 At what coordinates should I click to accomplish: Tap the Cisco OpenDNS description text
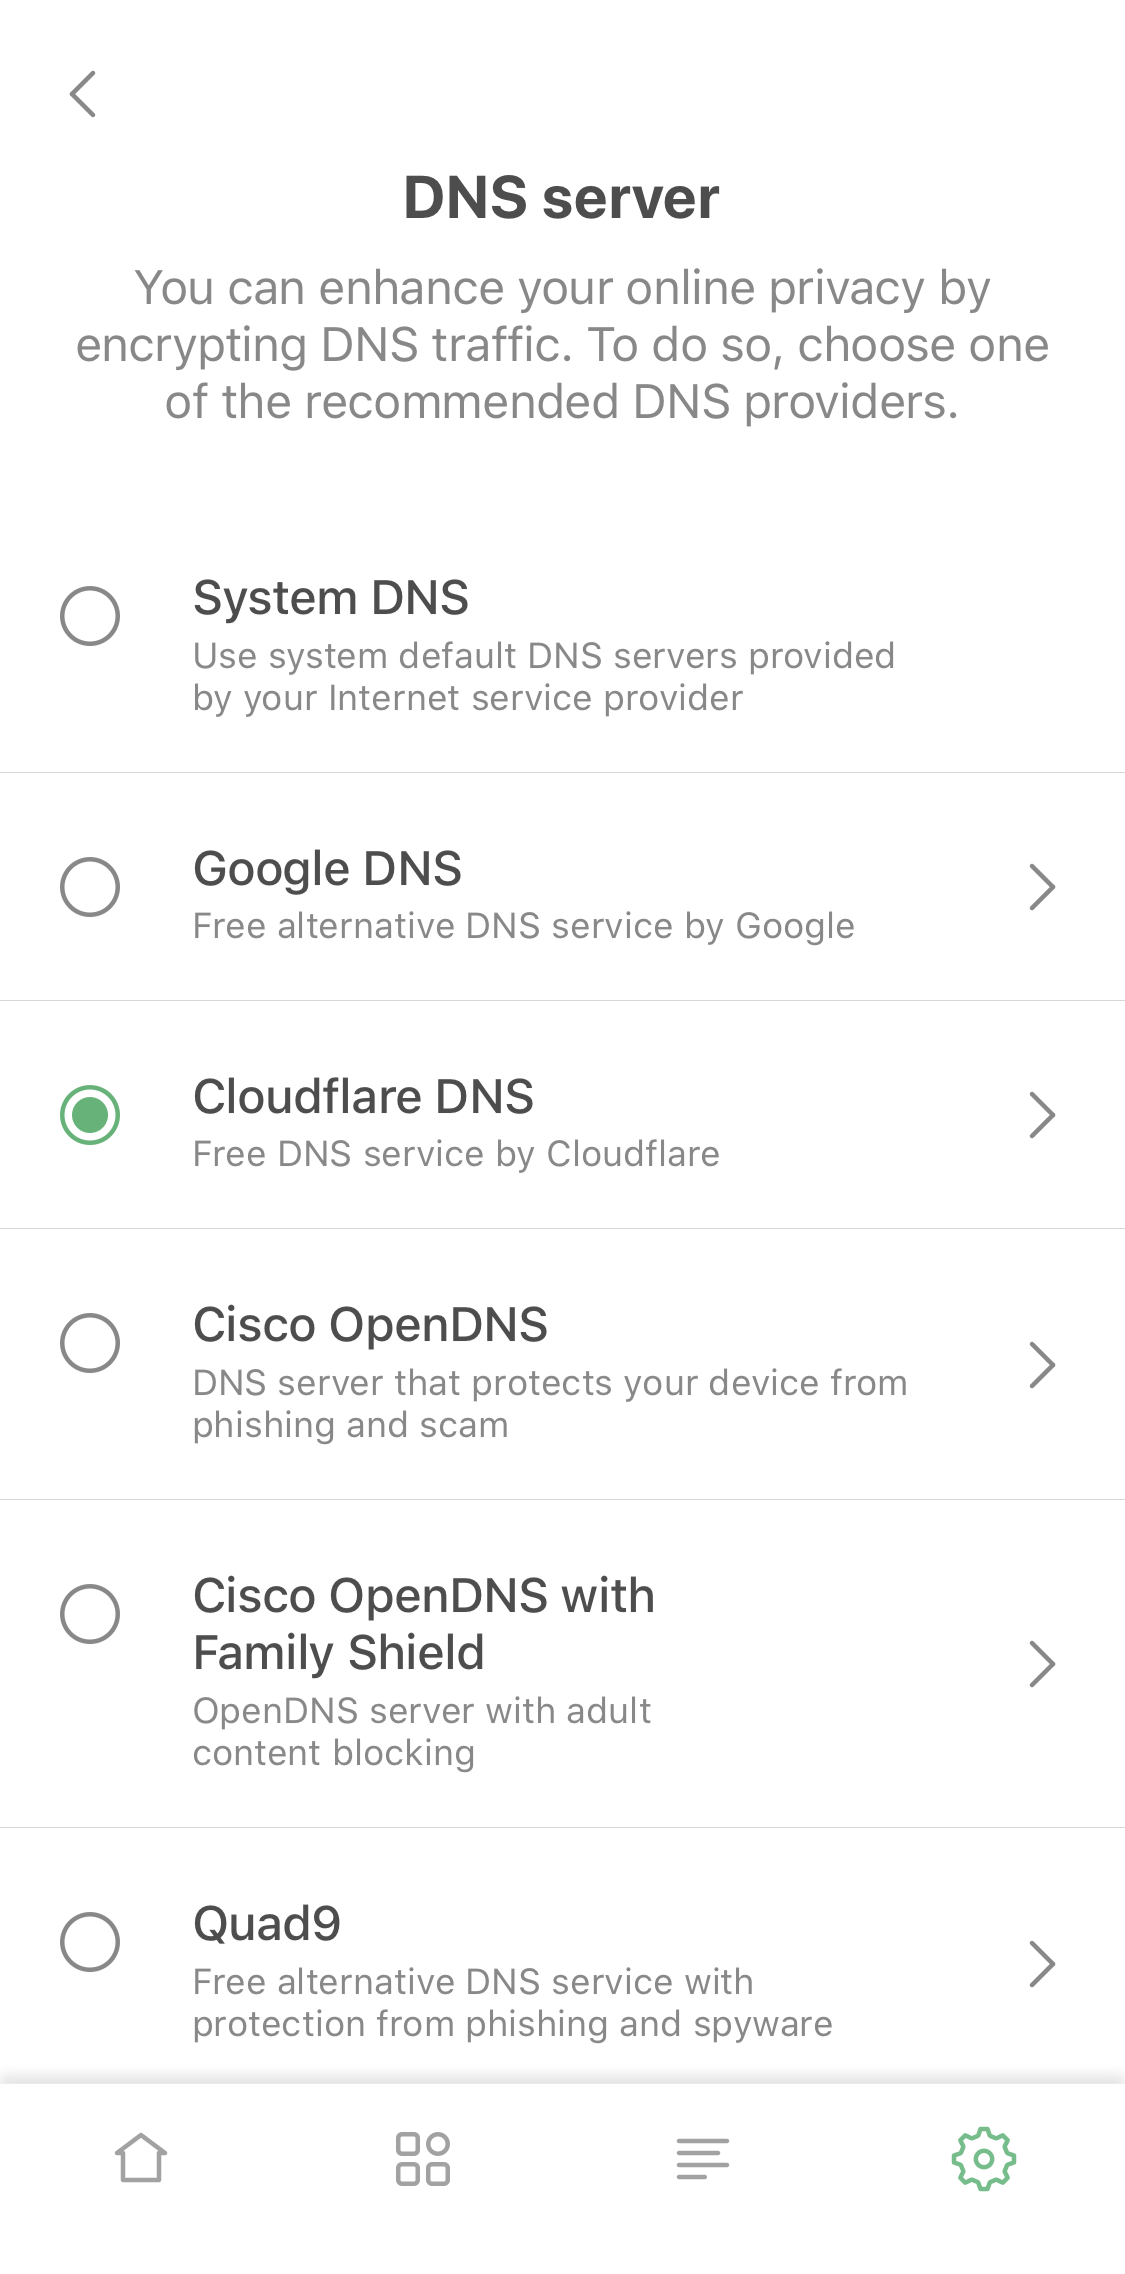(x=550, y=1403)
